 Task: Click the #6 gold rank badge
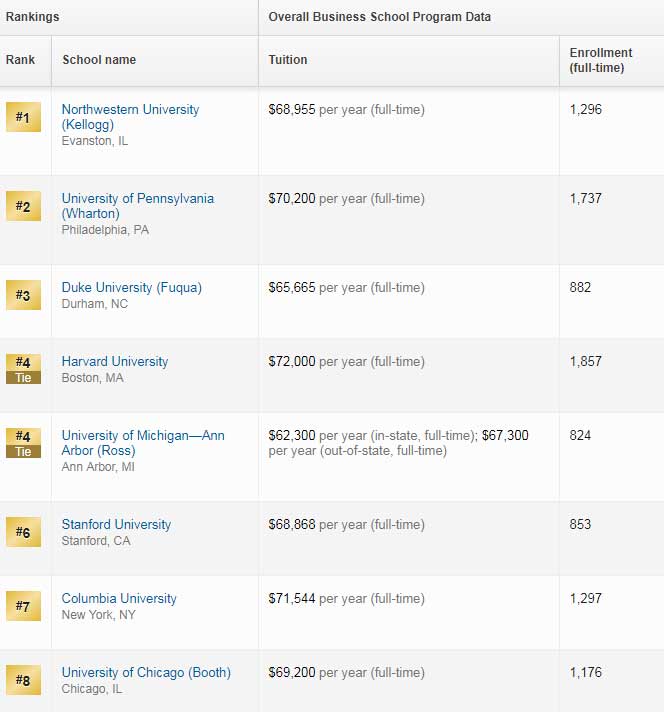point(23,533)
